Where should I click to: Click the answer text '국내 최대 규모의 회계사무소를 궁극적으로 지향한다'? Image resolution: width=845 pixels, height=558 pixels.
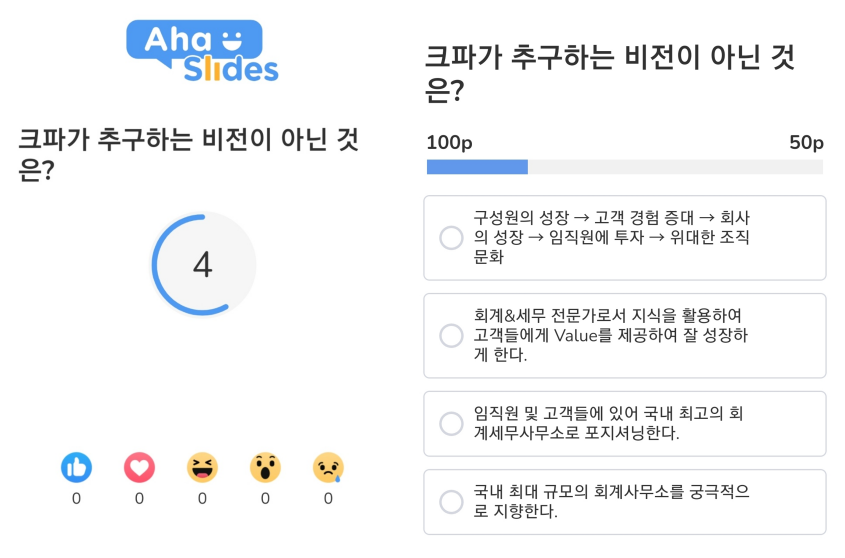(x=611, y=501)
